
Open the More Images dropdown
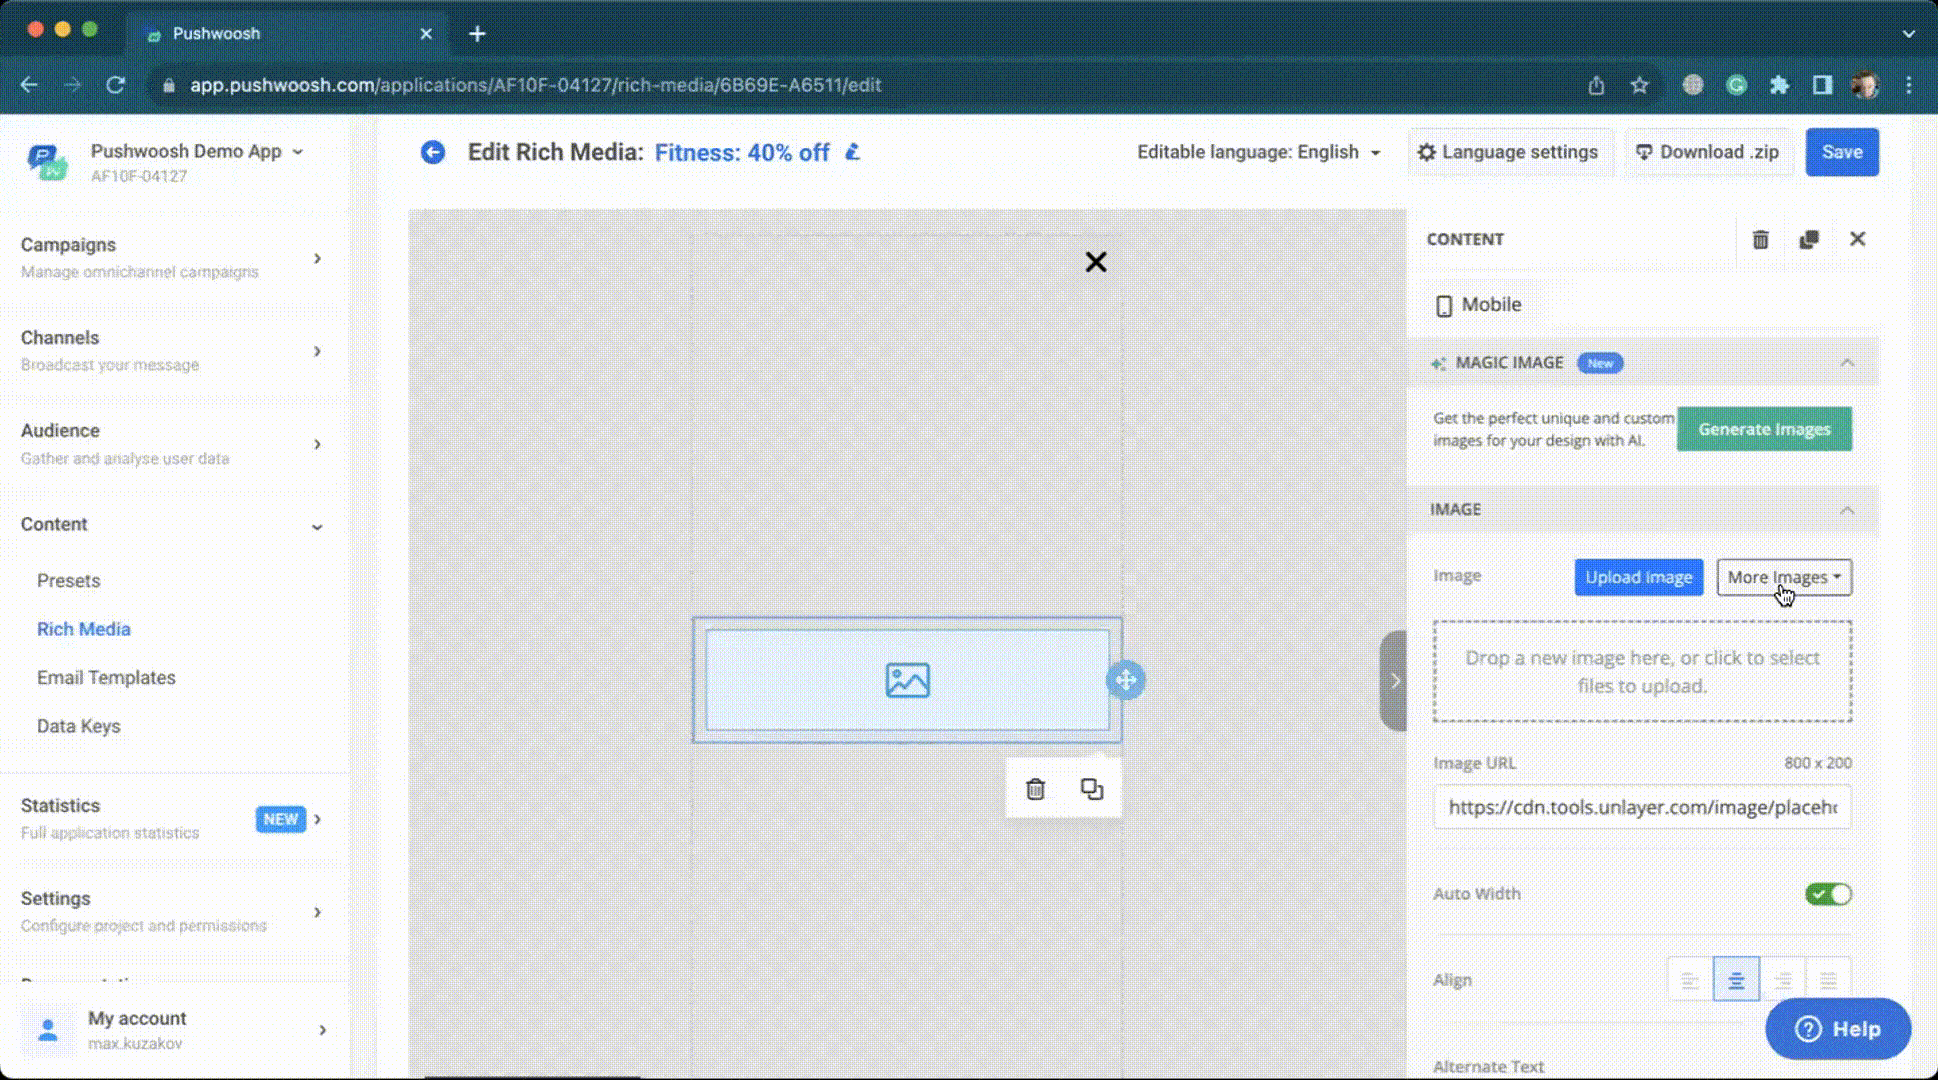(1784, 577)
